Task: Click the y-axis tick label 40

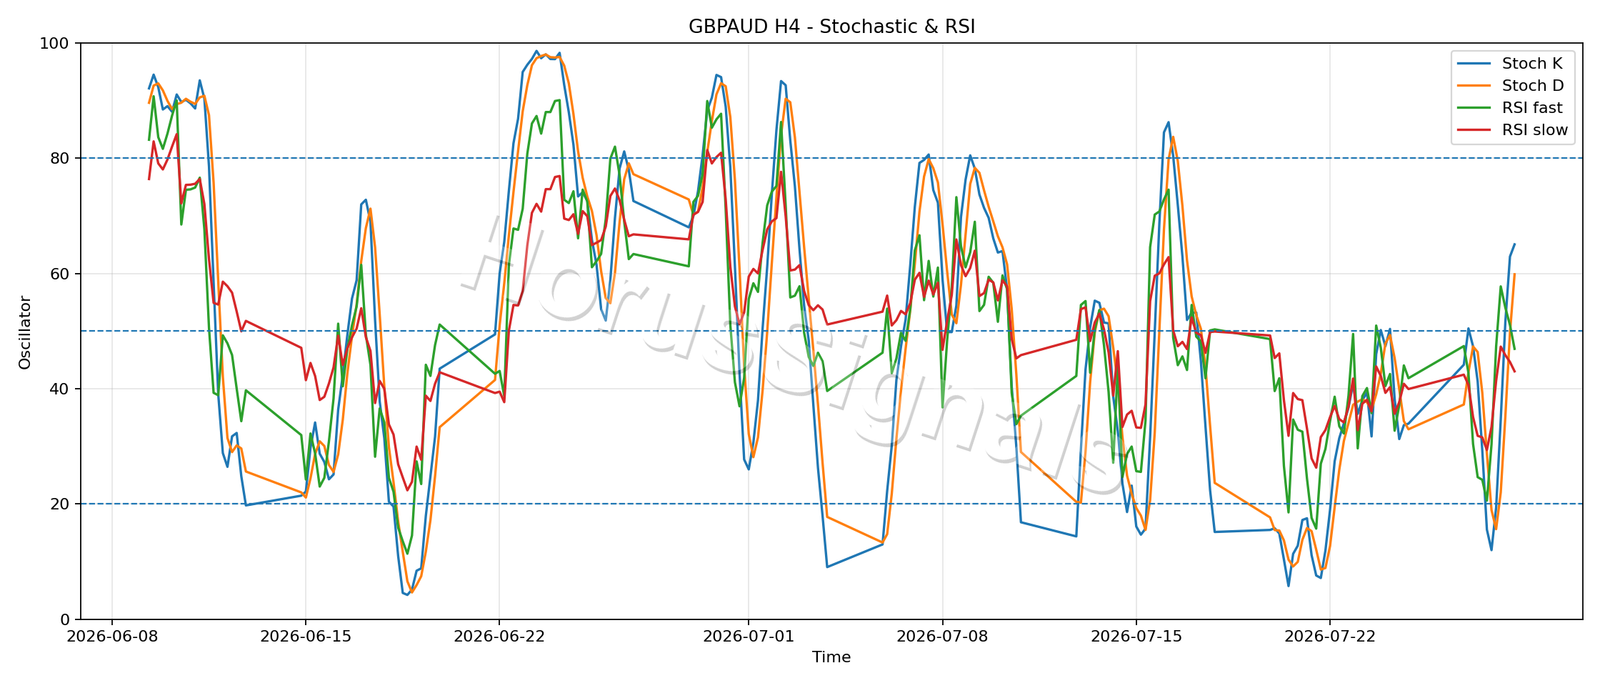Action: click(60, 389)
